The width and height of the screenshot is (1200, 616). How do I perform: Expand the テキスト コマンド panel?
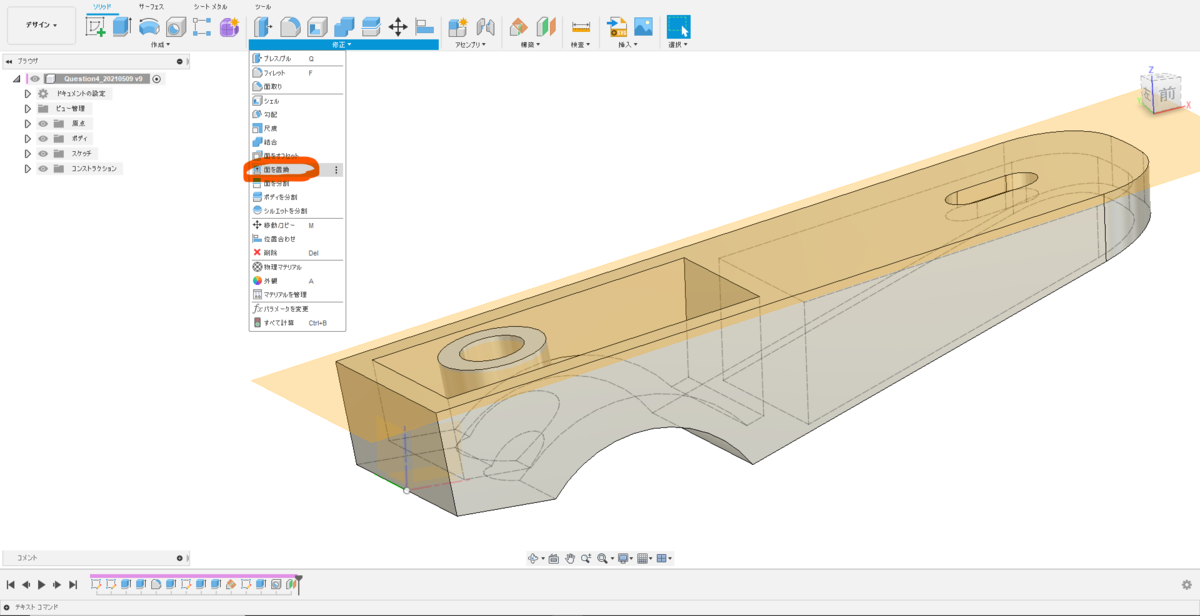click(x=7, y=607)
